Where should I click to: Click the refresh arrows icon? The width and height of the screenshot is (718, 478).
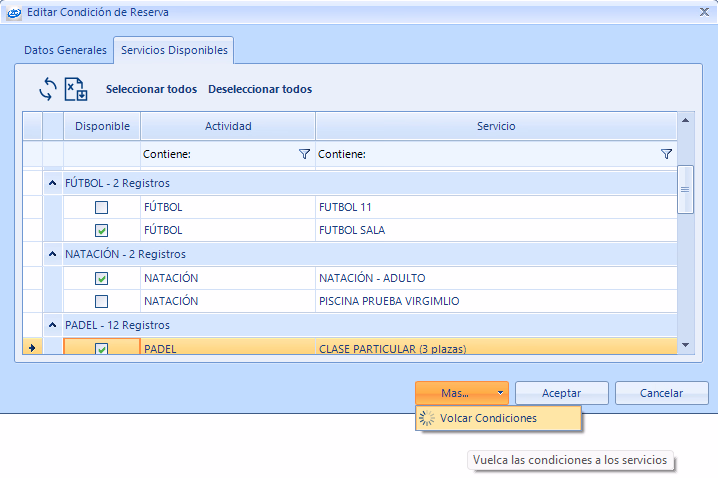[47, 89]
